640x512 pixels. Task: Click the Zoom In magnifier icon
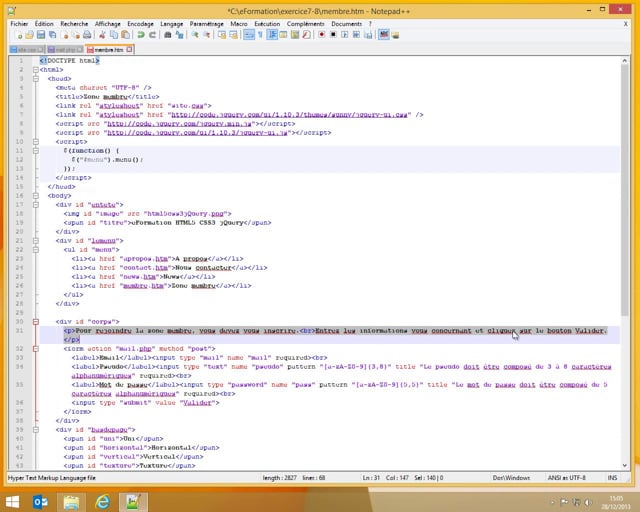coord(195,35)
